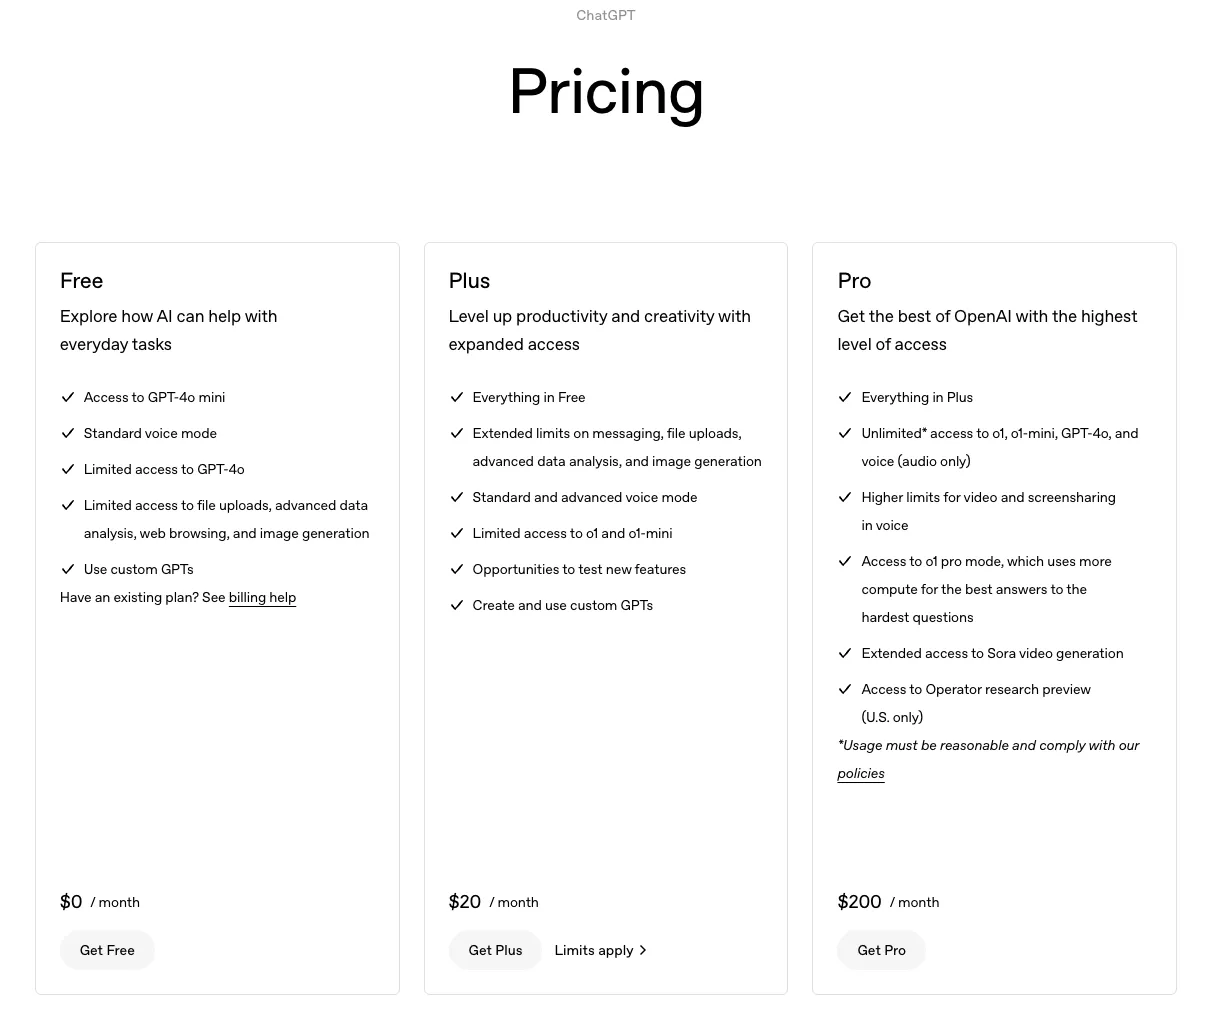This screenshot has height=1028, width=1212.
Task: Click the checkmark beside Access to Operator research preview
Action: (x=845, y=689)
